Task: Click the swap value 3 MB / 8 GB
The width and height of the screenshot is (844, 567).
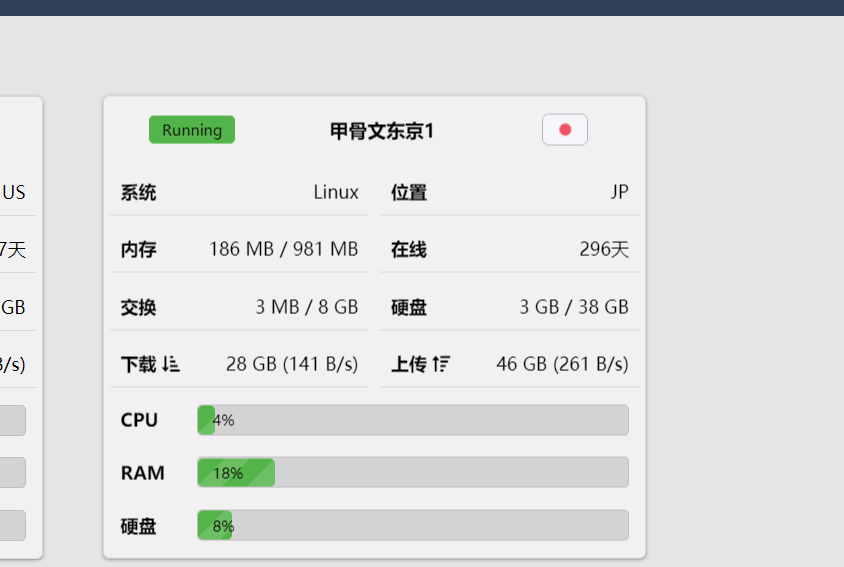Action: click(x=307, y=307)
